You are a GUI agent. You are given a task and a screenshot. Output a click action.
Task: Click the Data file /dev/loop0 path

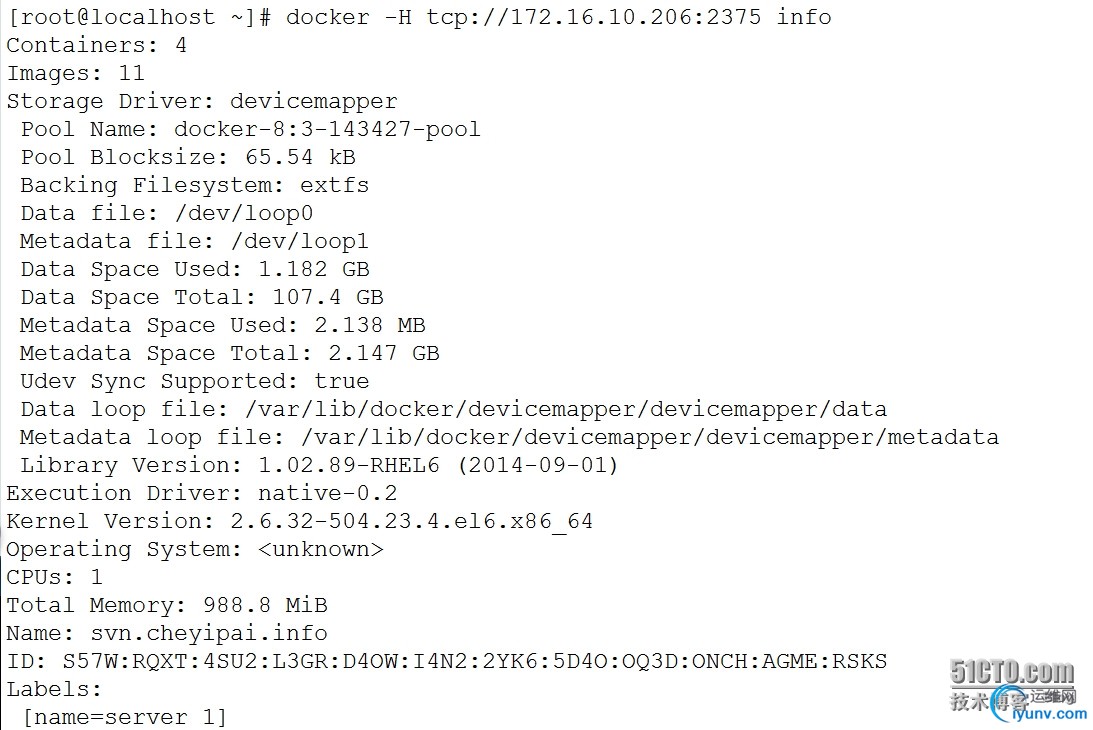pos(244,213)
